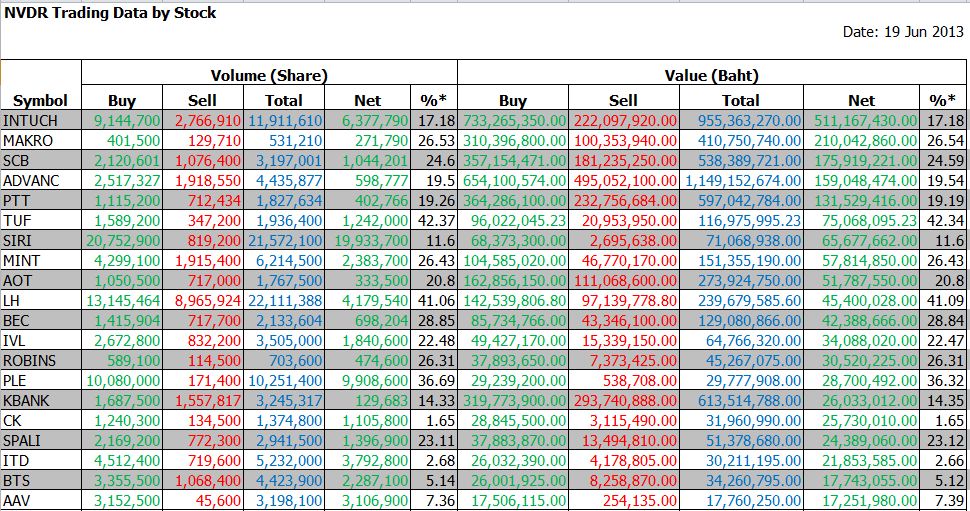Select the INTUCH symbol cell

point(41,121)
